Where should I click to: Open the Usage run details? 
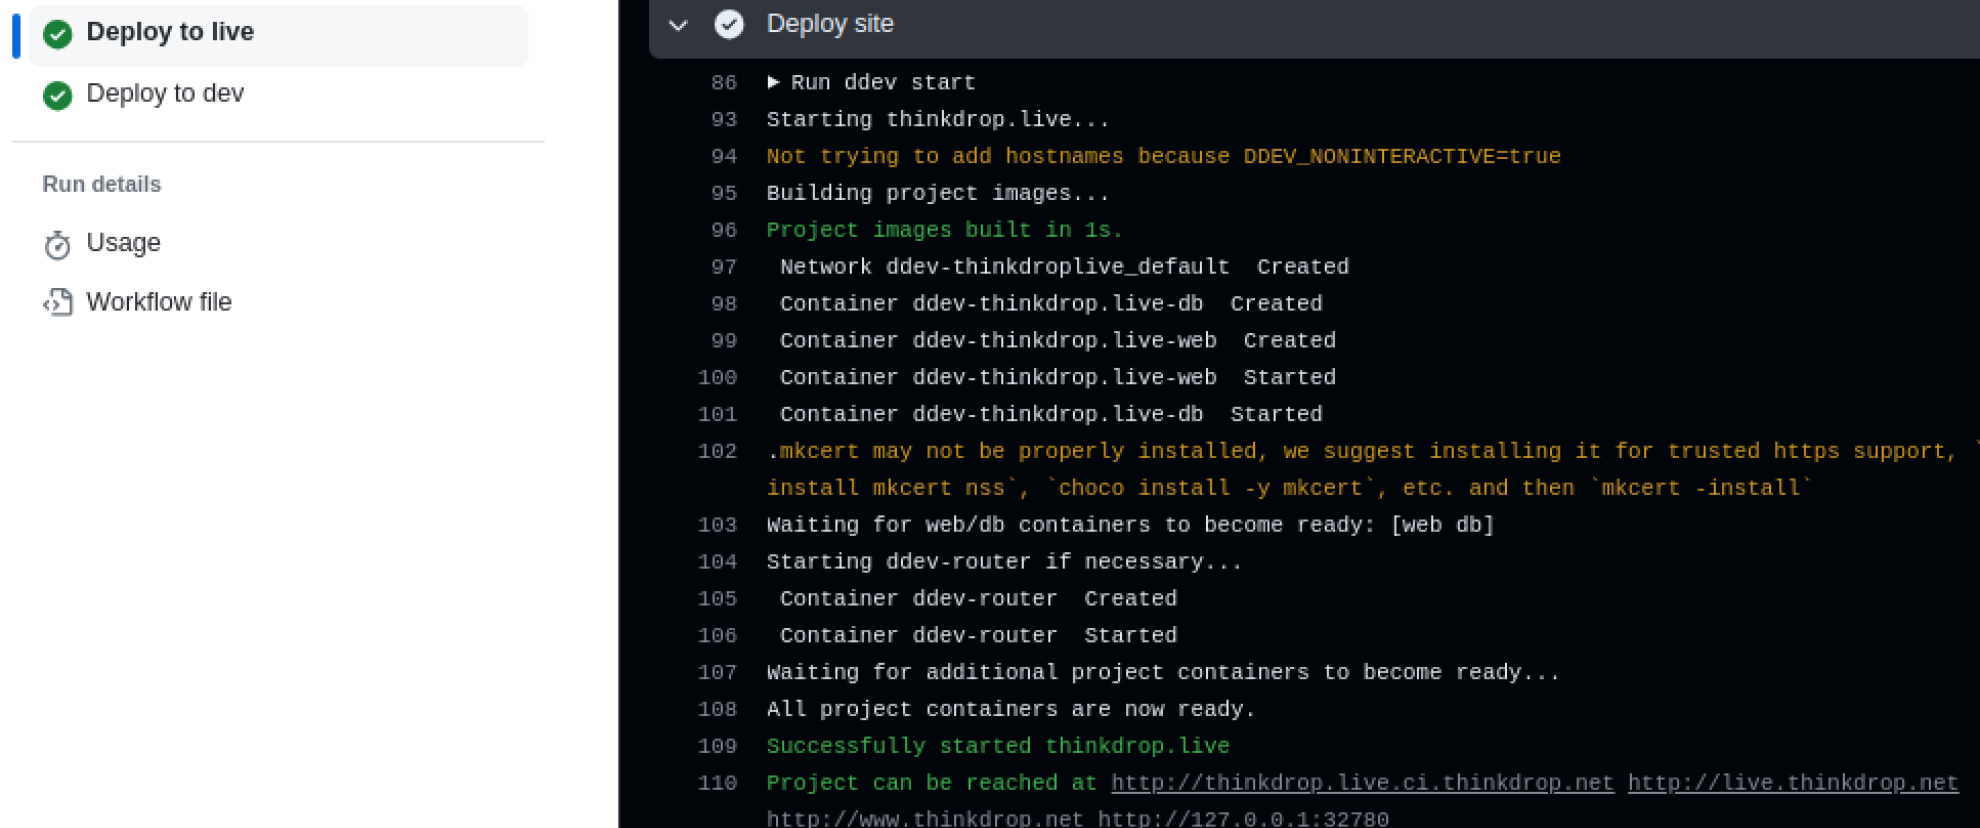click(x=123, y=243)
